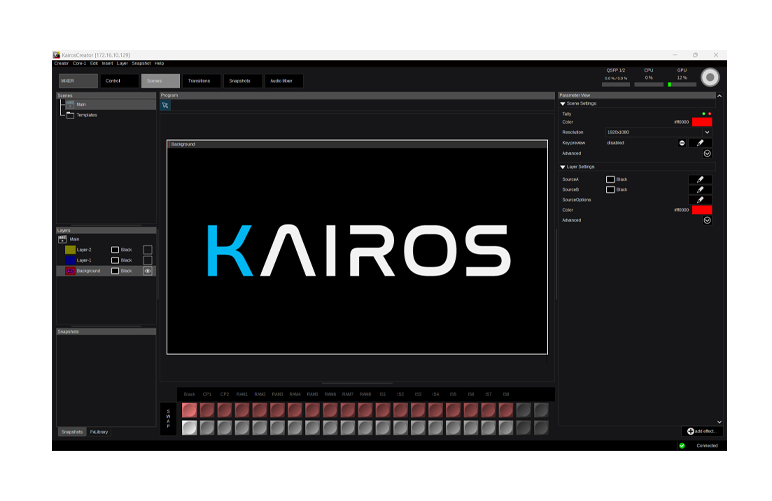Expand Advanced under Scene Settings
The width and height of the screenshot is (772, 501).
click(708, 154)
